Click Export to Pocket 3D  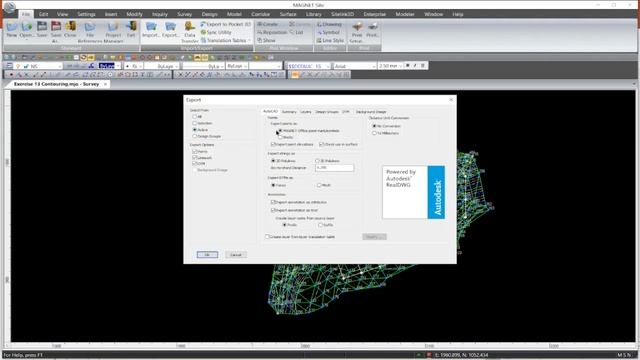tap(226, 24)
